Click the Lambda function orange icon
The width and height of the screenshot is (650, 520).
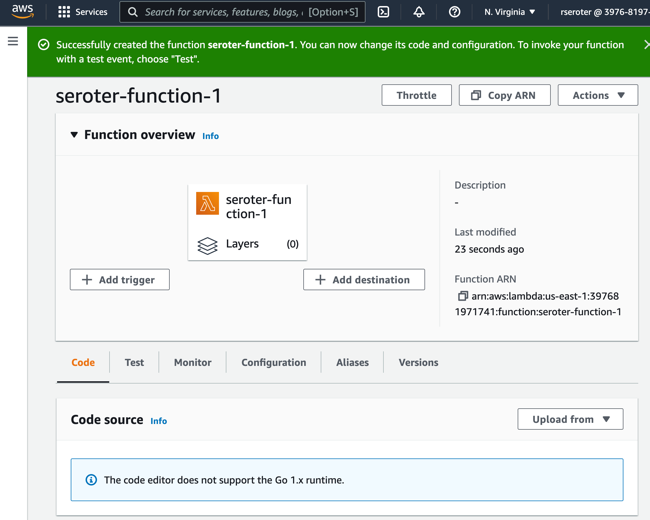click(207, 204)
